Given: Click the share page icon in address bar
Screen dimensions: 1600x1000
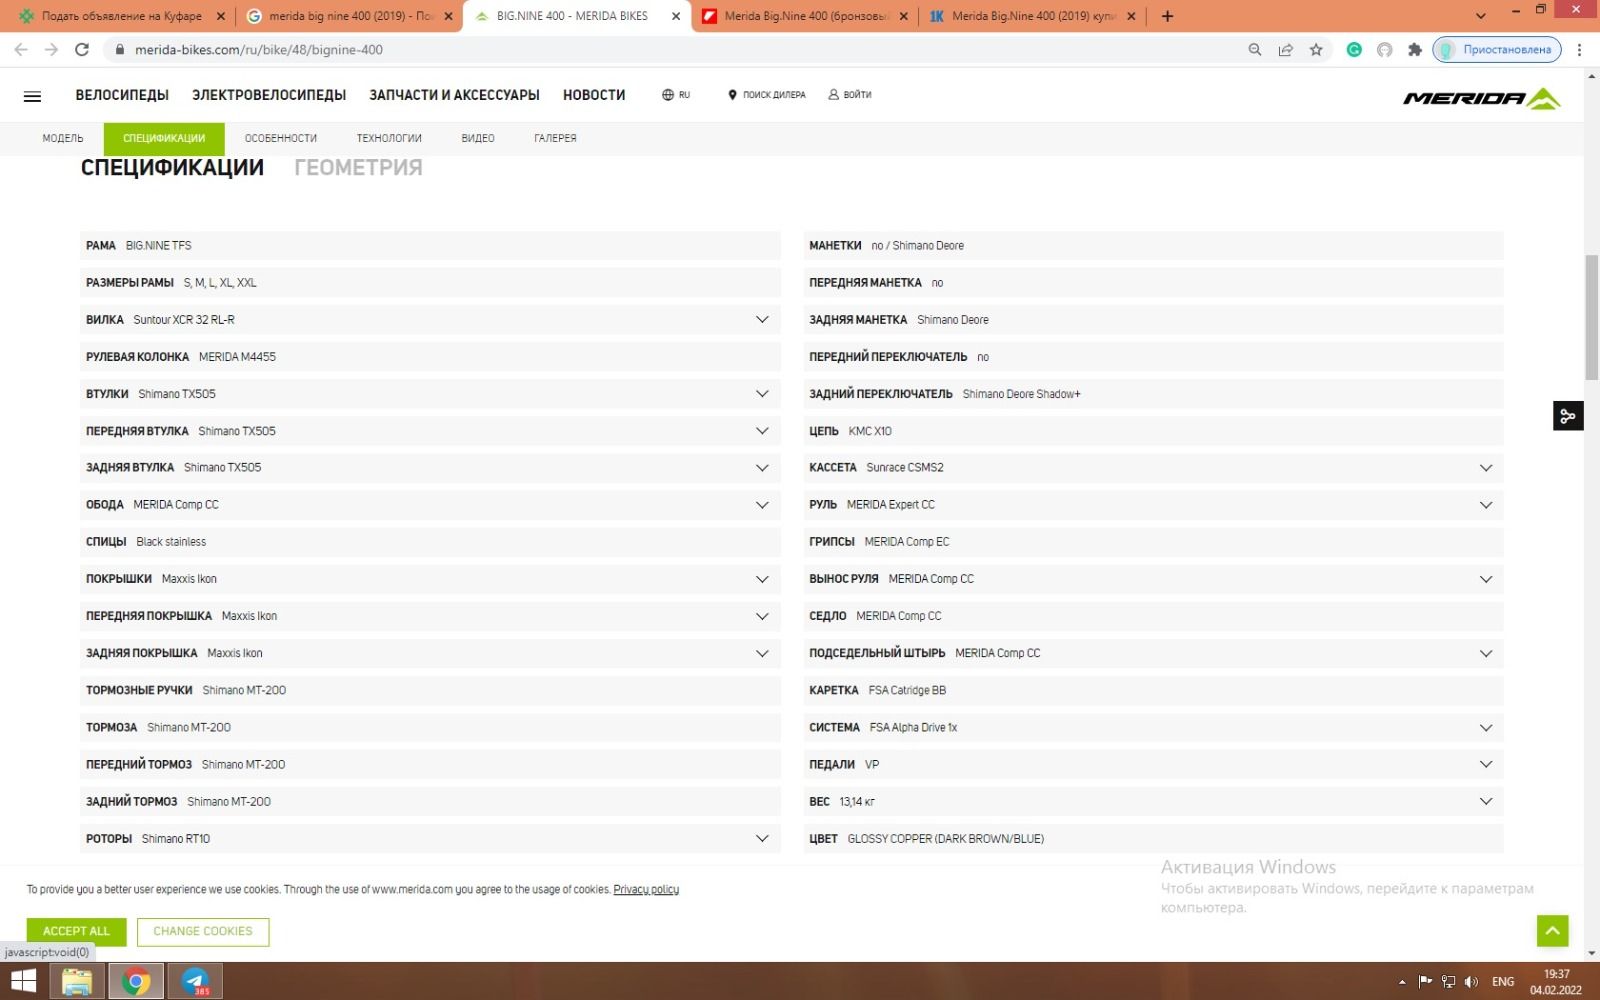Looking at the screenshot, I should coord(1286,50).
